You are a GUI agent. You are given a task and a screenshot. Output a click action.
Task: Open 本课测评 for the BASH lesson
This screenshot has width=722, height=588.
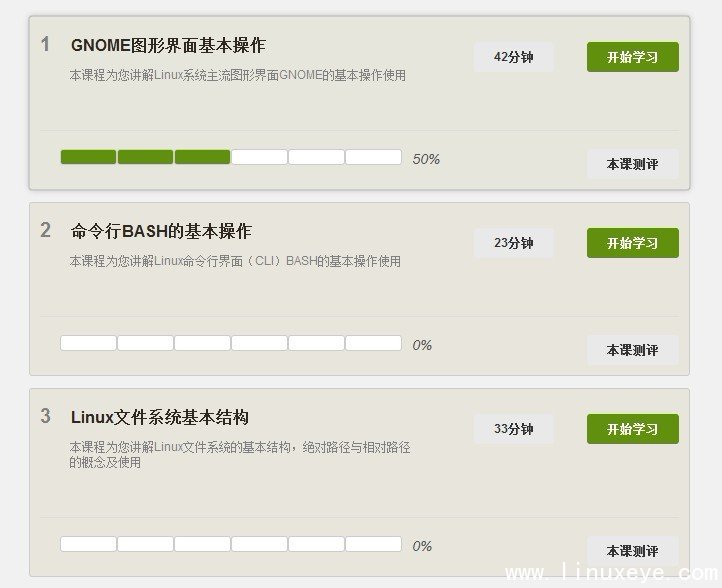(x=633, y=350)
